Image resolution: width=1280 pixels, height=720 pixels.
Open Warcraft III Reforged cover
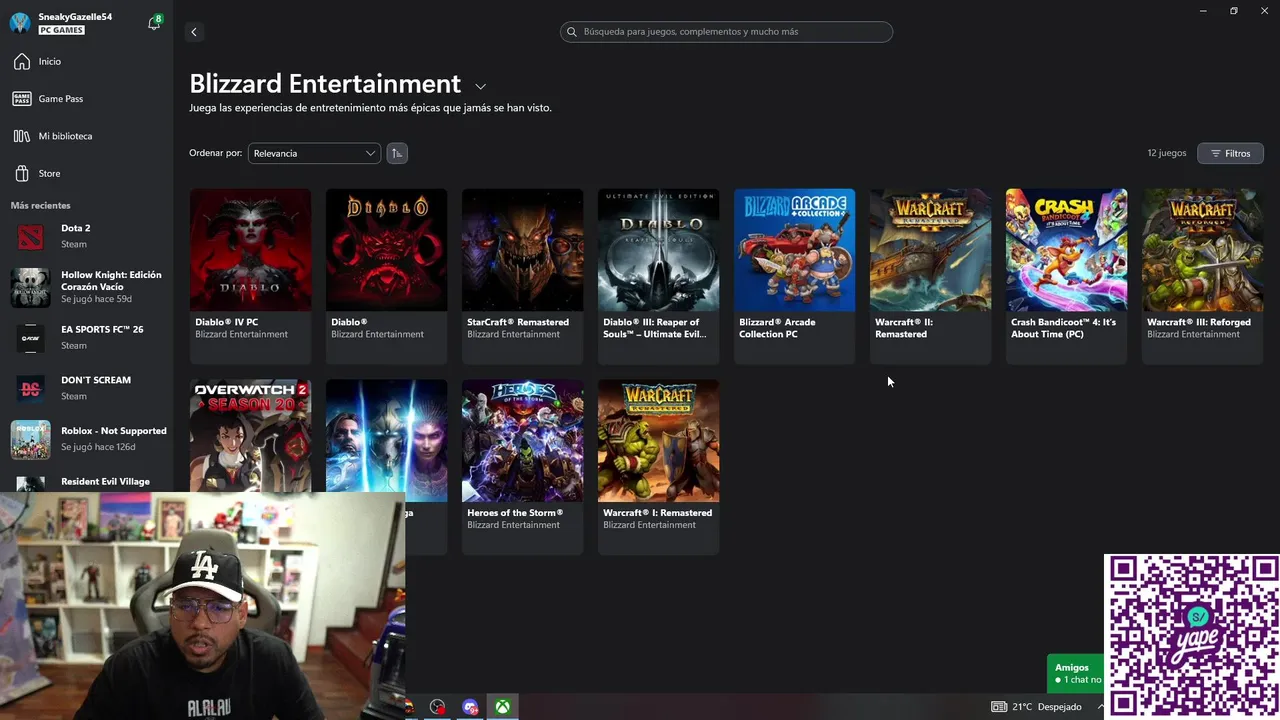coord(1202,250)
